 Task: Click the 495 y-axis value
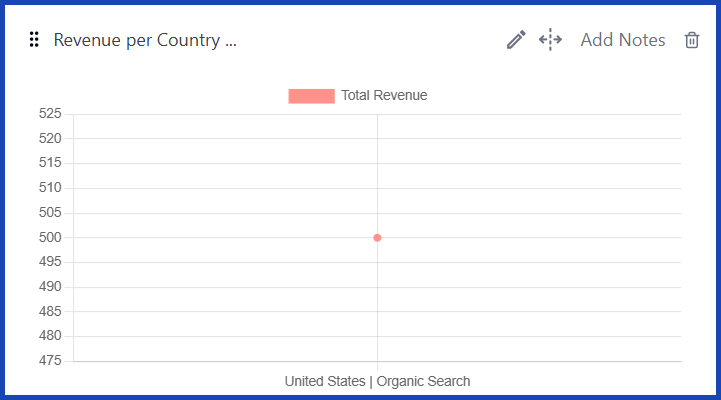click(50, 262)
